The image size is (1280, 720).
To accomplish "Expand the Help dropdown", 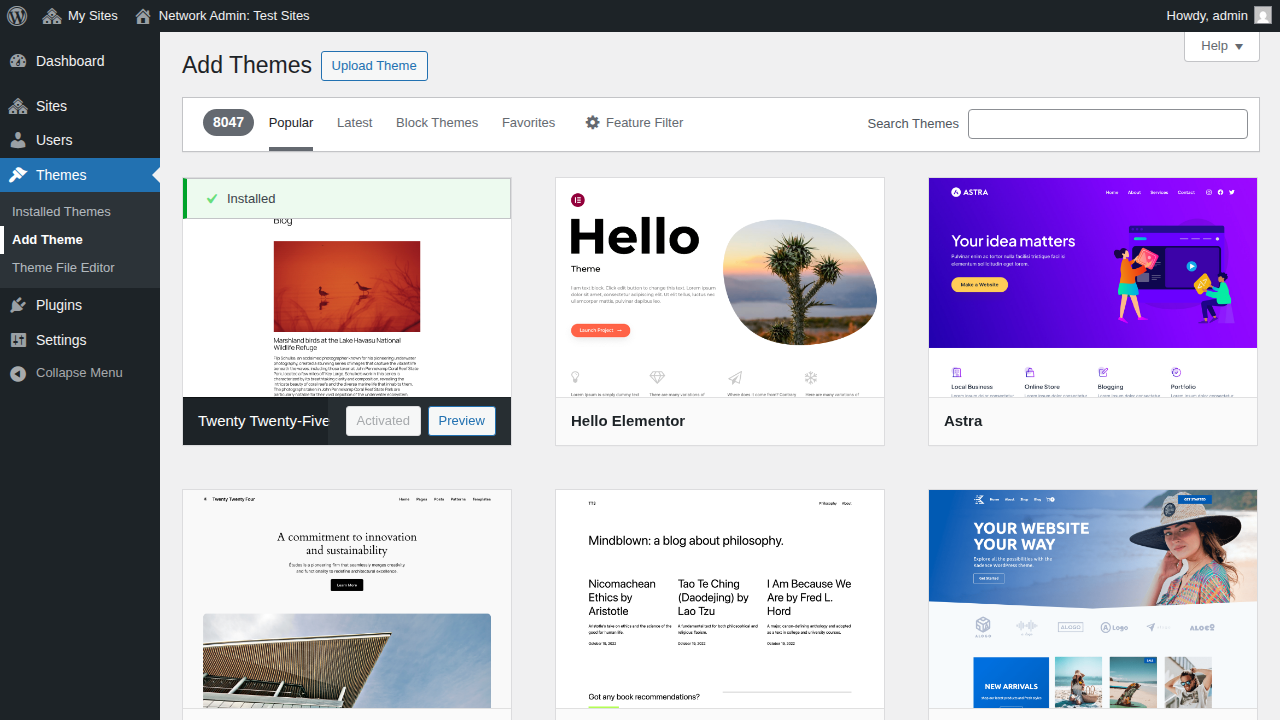I will 1221,46.
